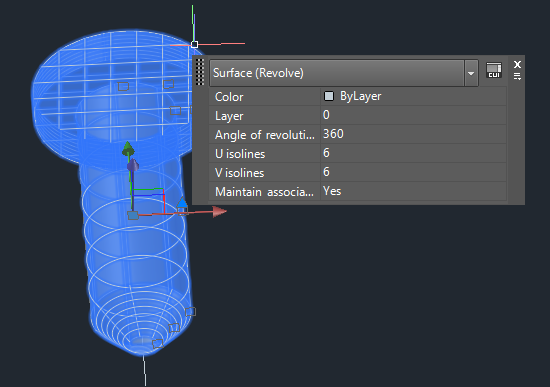The image size is (550, 387).
Task: Open the Quick Properties options menu icon
Action: 517,76
